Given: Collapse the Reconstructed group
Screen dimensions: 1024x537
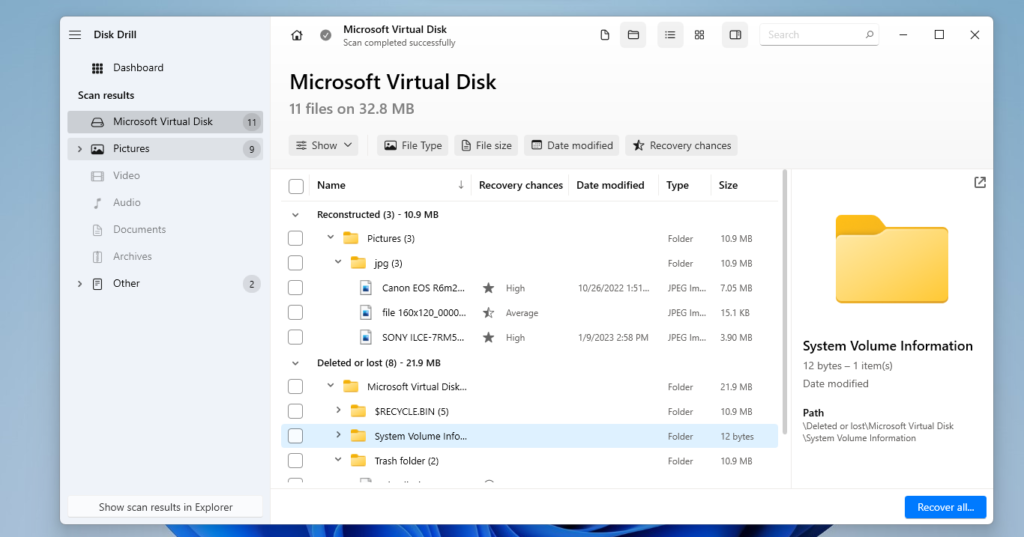Looking at the screenshot, I should click(x=295, y=215).
